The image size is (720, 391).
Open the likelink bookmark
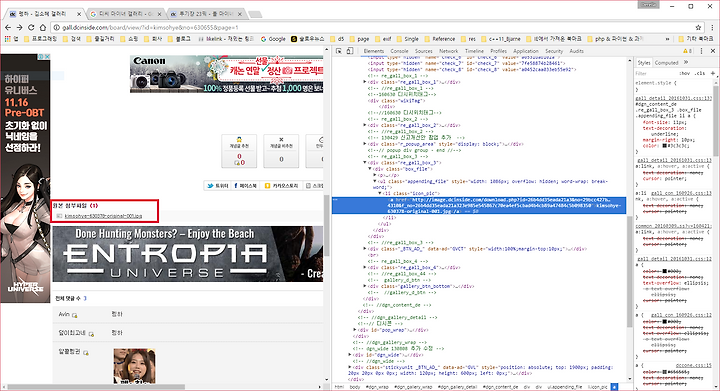(x=226, y=39)
